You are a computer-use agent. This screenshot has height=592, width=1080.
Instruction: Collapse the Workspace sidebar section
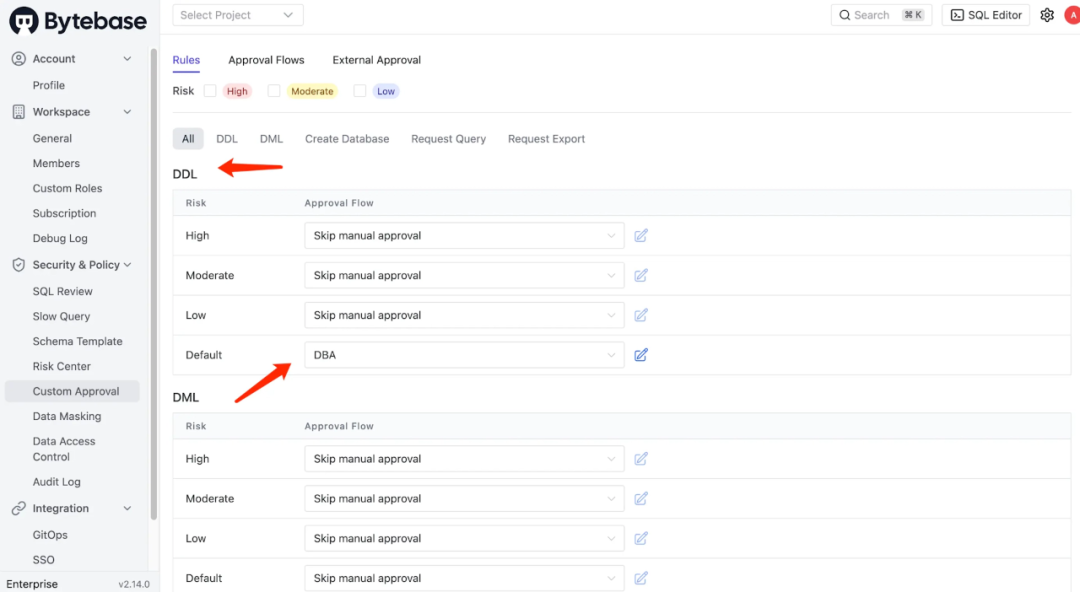tap(127, 112)
